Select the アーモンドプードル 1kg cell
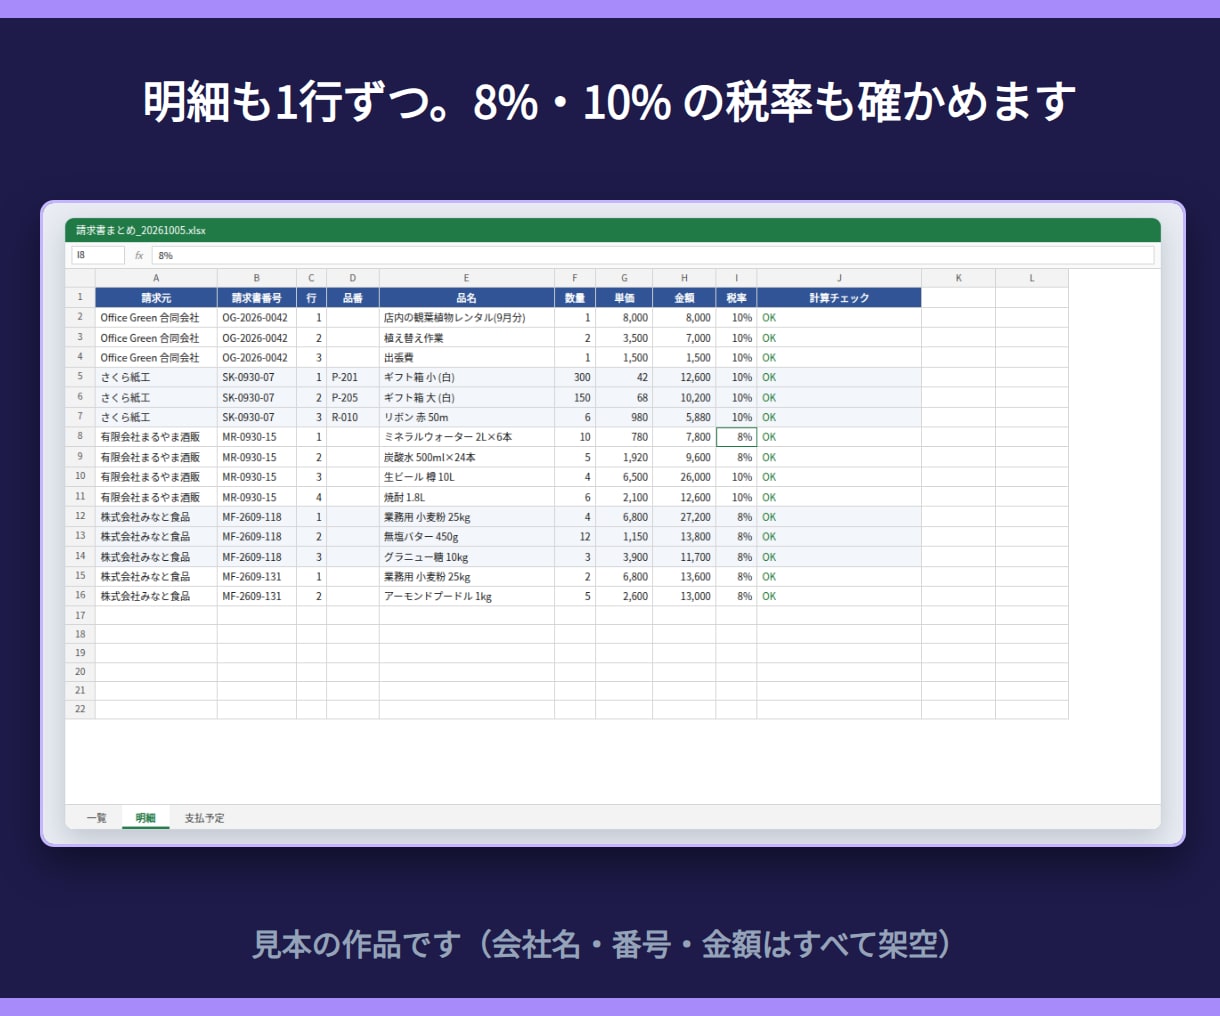The image size is (1220, 1016). coord(467,596)
